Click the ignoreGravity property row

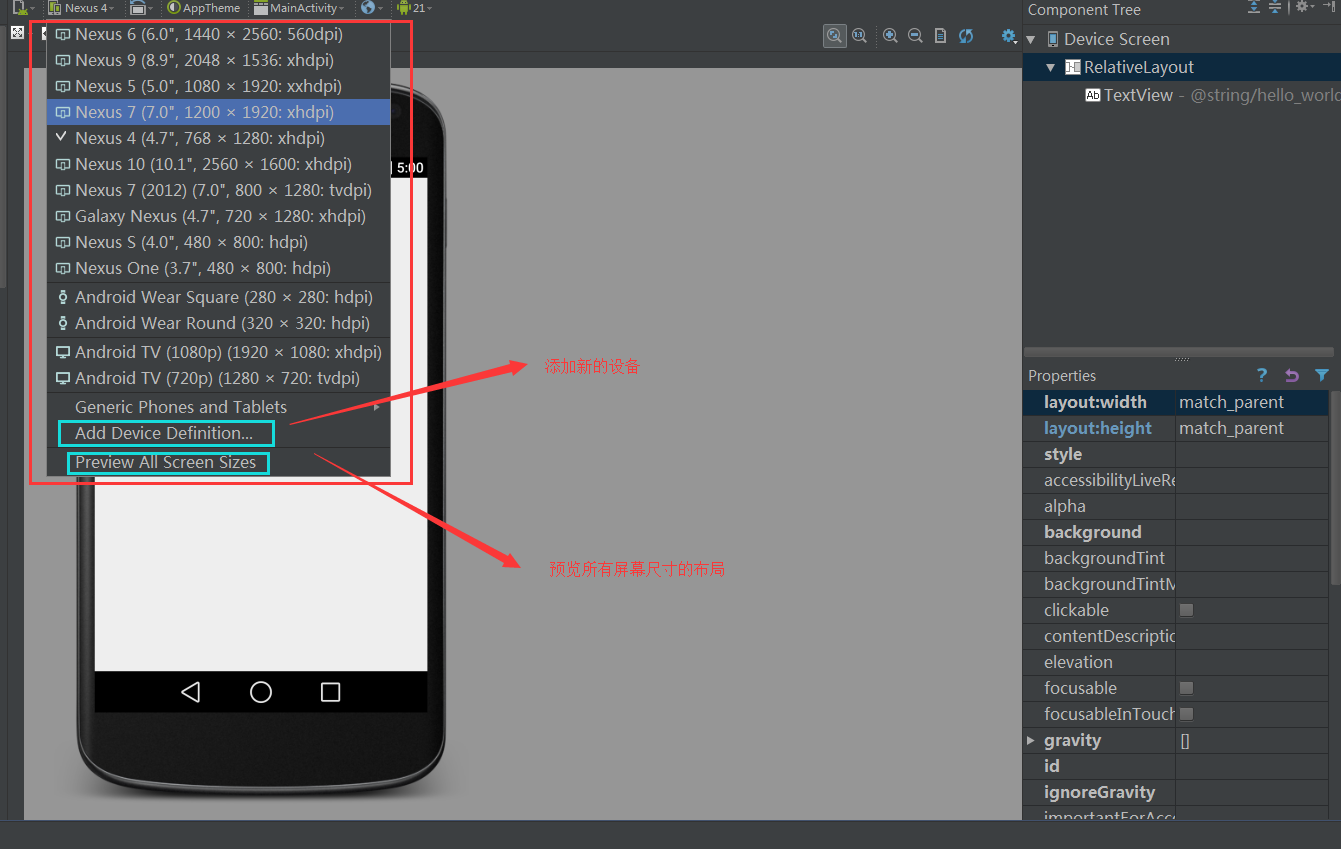(1176, 792)
